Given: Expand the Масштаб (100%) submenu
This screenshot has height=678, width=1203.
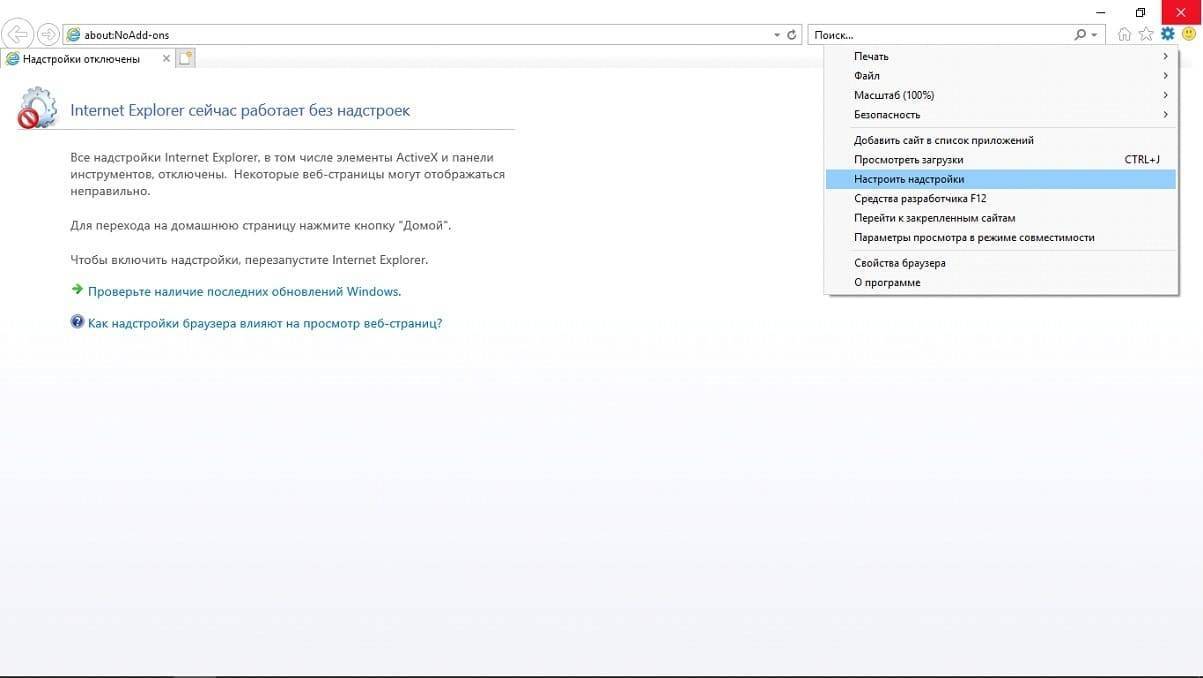Looking at the screenshot, I should point(1001,95).
